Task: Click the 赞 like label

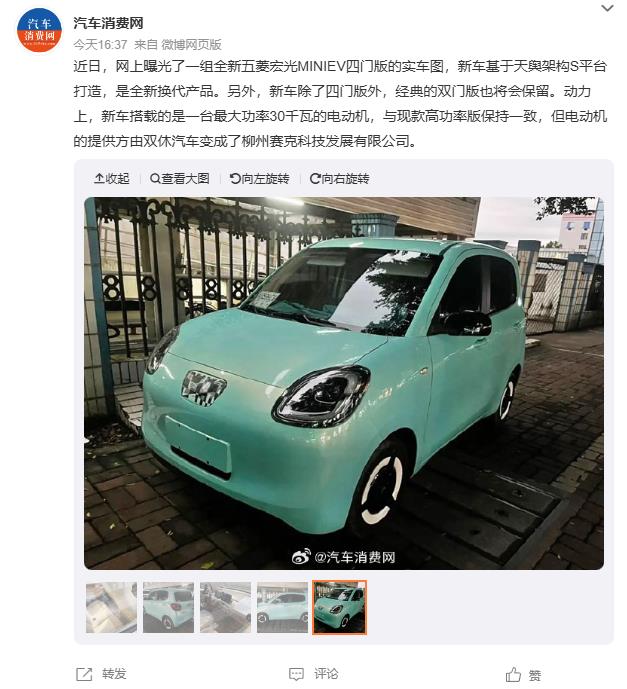Action: [x=535, y=675]
